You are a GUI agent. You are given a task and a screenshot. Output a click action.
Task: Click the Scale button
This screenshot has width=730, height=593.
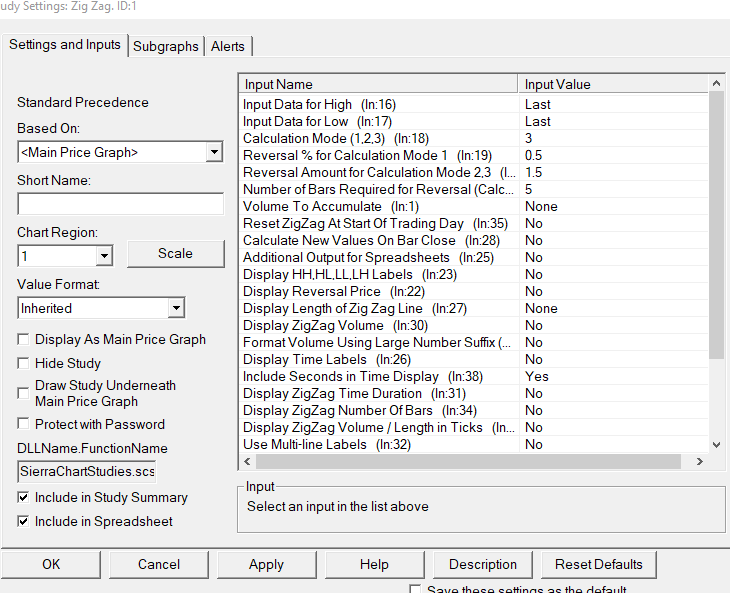176,254
